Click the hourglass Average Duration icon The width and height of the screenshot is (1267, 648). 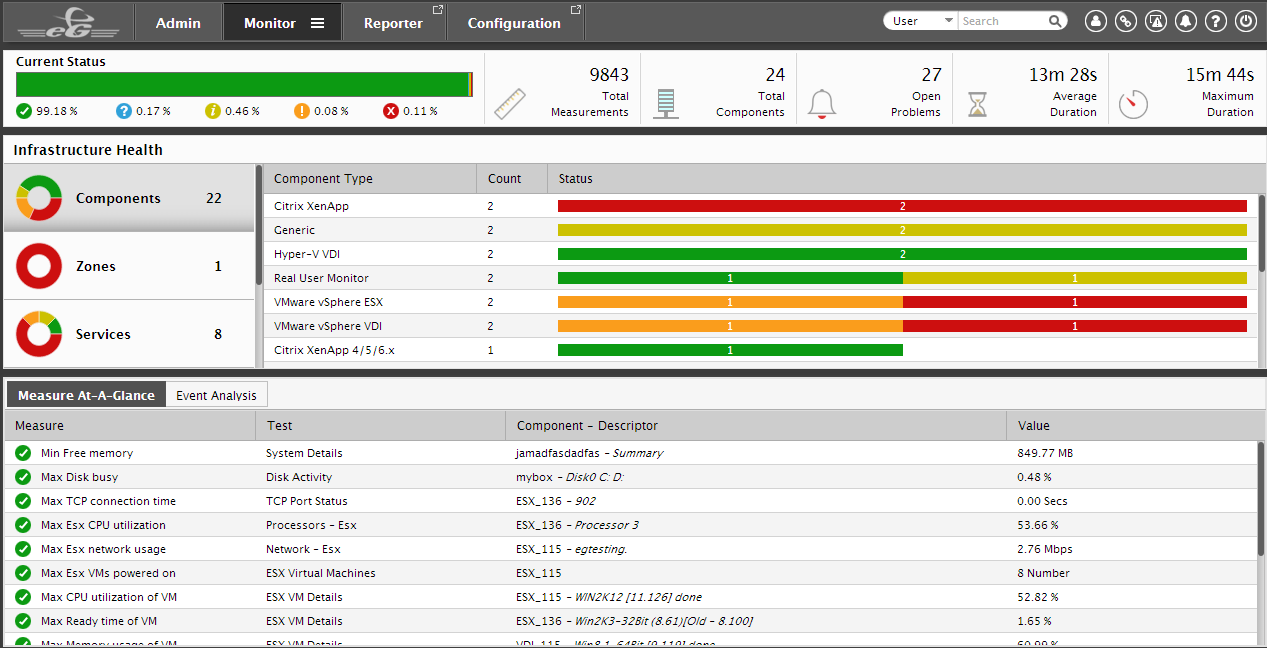[x=977, y=104]
